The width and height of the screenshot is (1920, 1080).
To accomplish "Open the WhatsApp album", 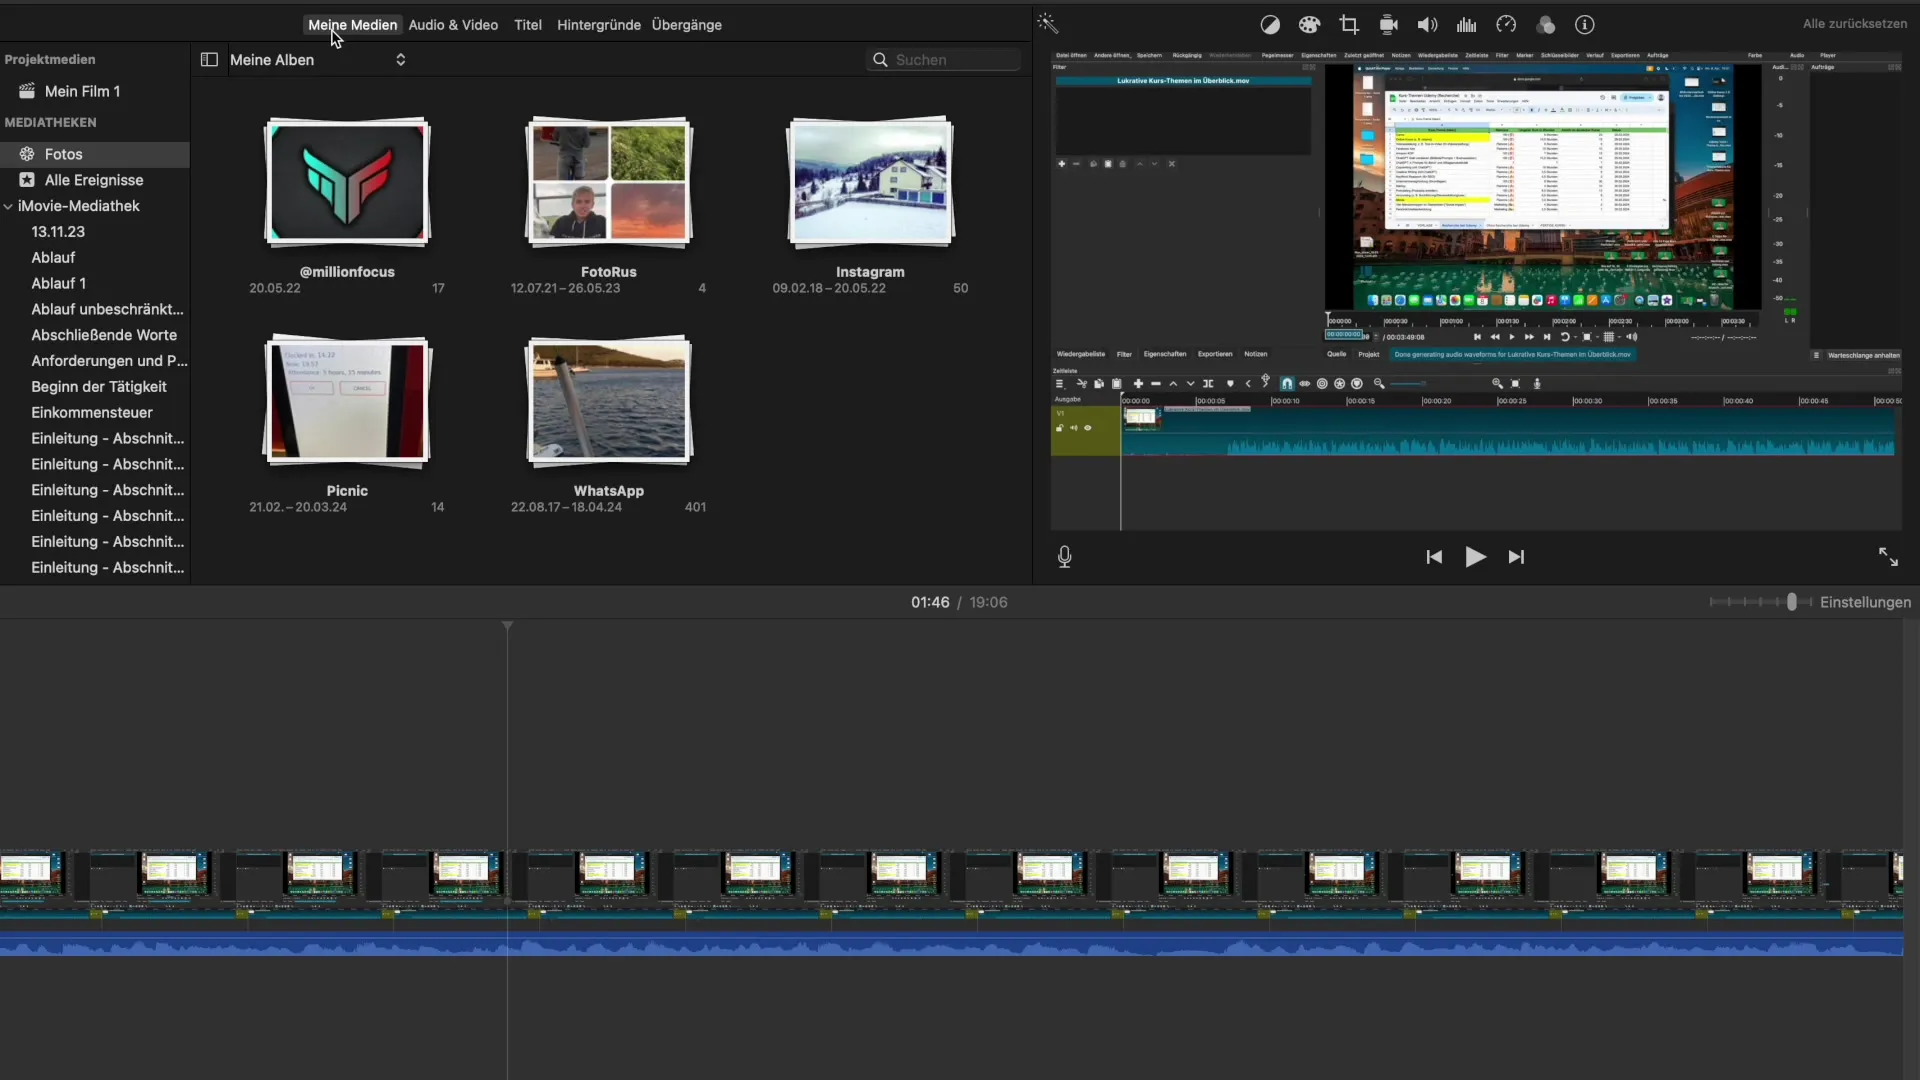I will click(609, 401).
